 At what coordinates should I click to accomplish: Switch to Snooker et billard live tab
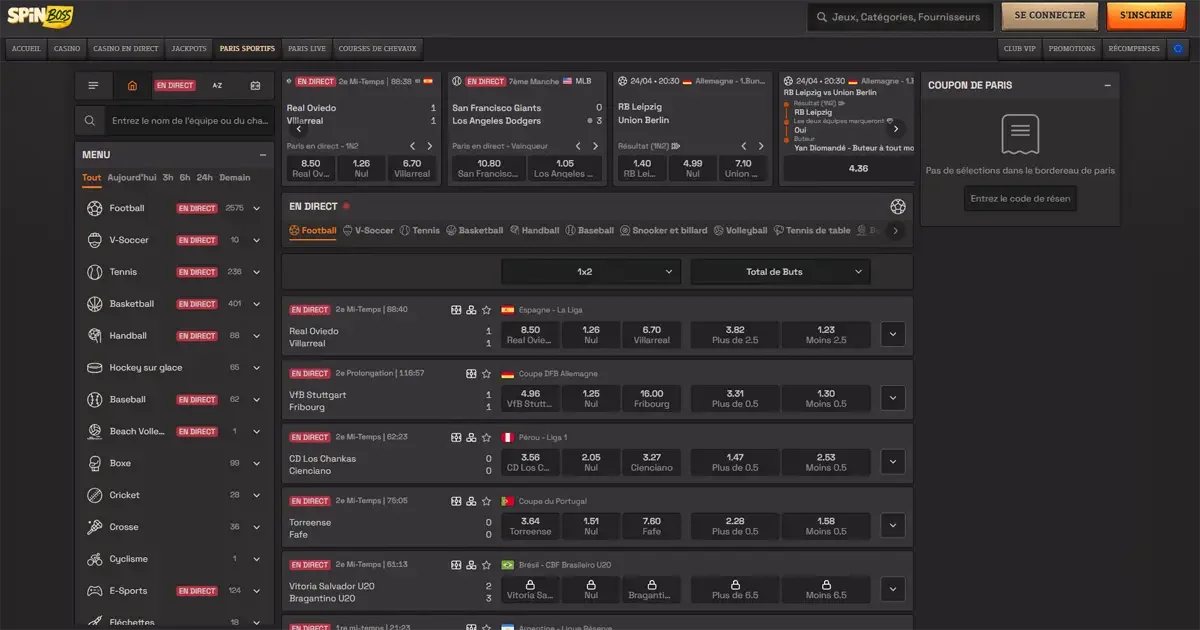click(x=663, y=230)
